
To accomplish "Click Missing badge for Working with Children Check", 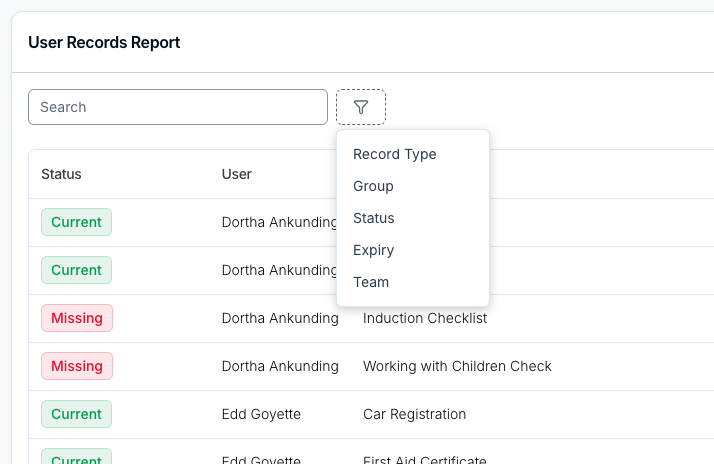I will click(76, 366).
